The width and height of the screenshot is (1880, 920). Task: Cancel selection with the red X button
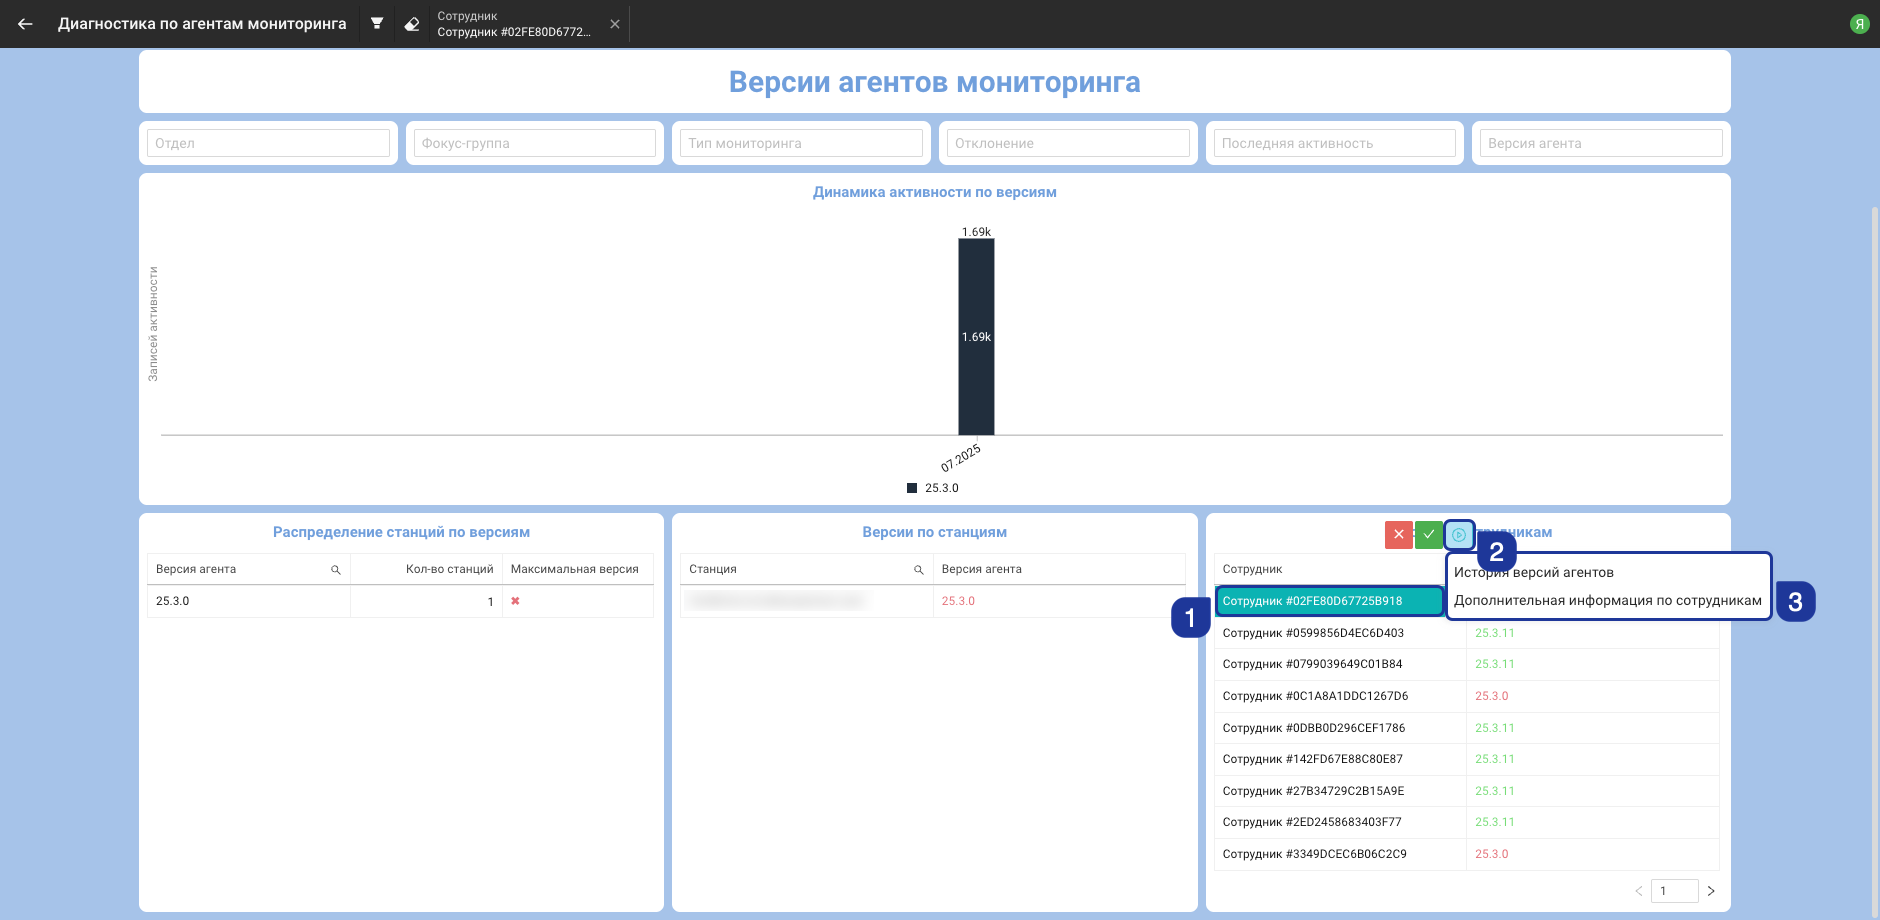coord(1398,535)
